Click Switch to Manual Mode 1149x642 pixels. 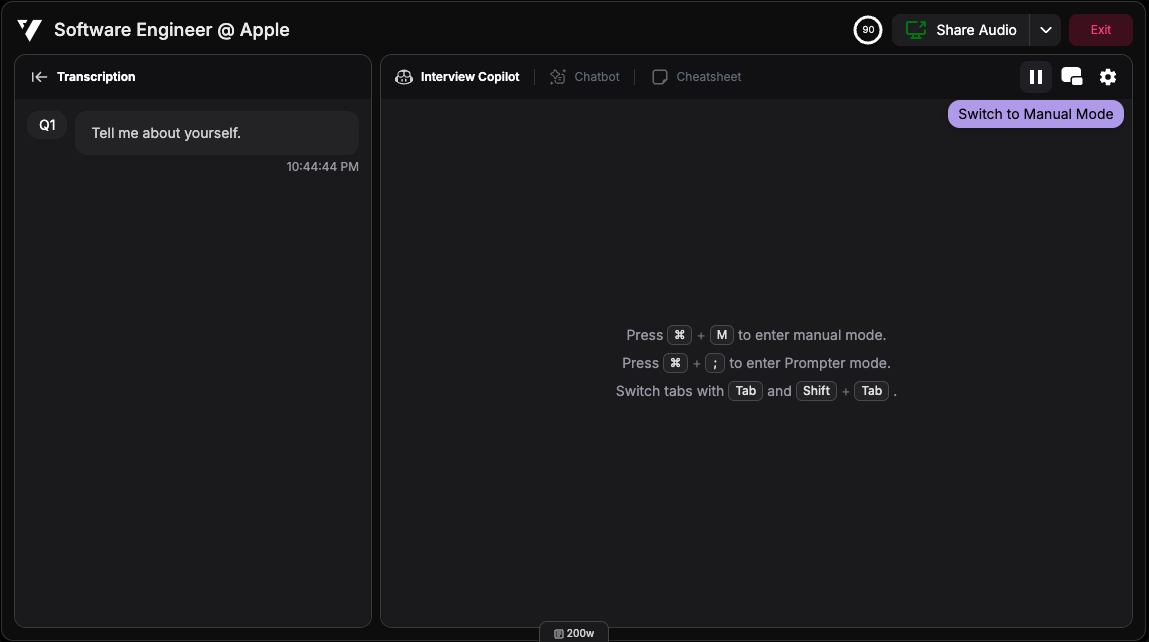pyautogui.click(x=1035, y=114)
